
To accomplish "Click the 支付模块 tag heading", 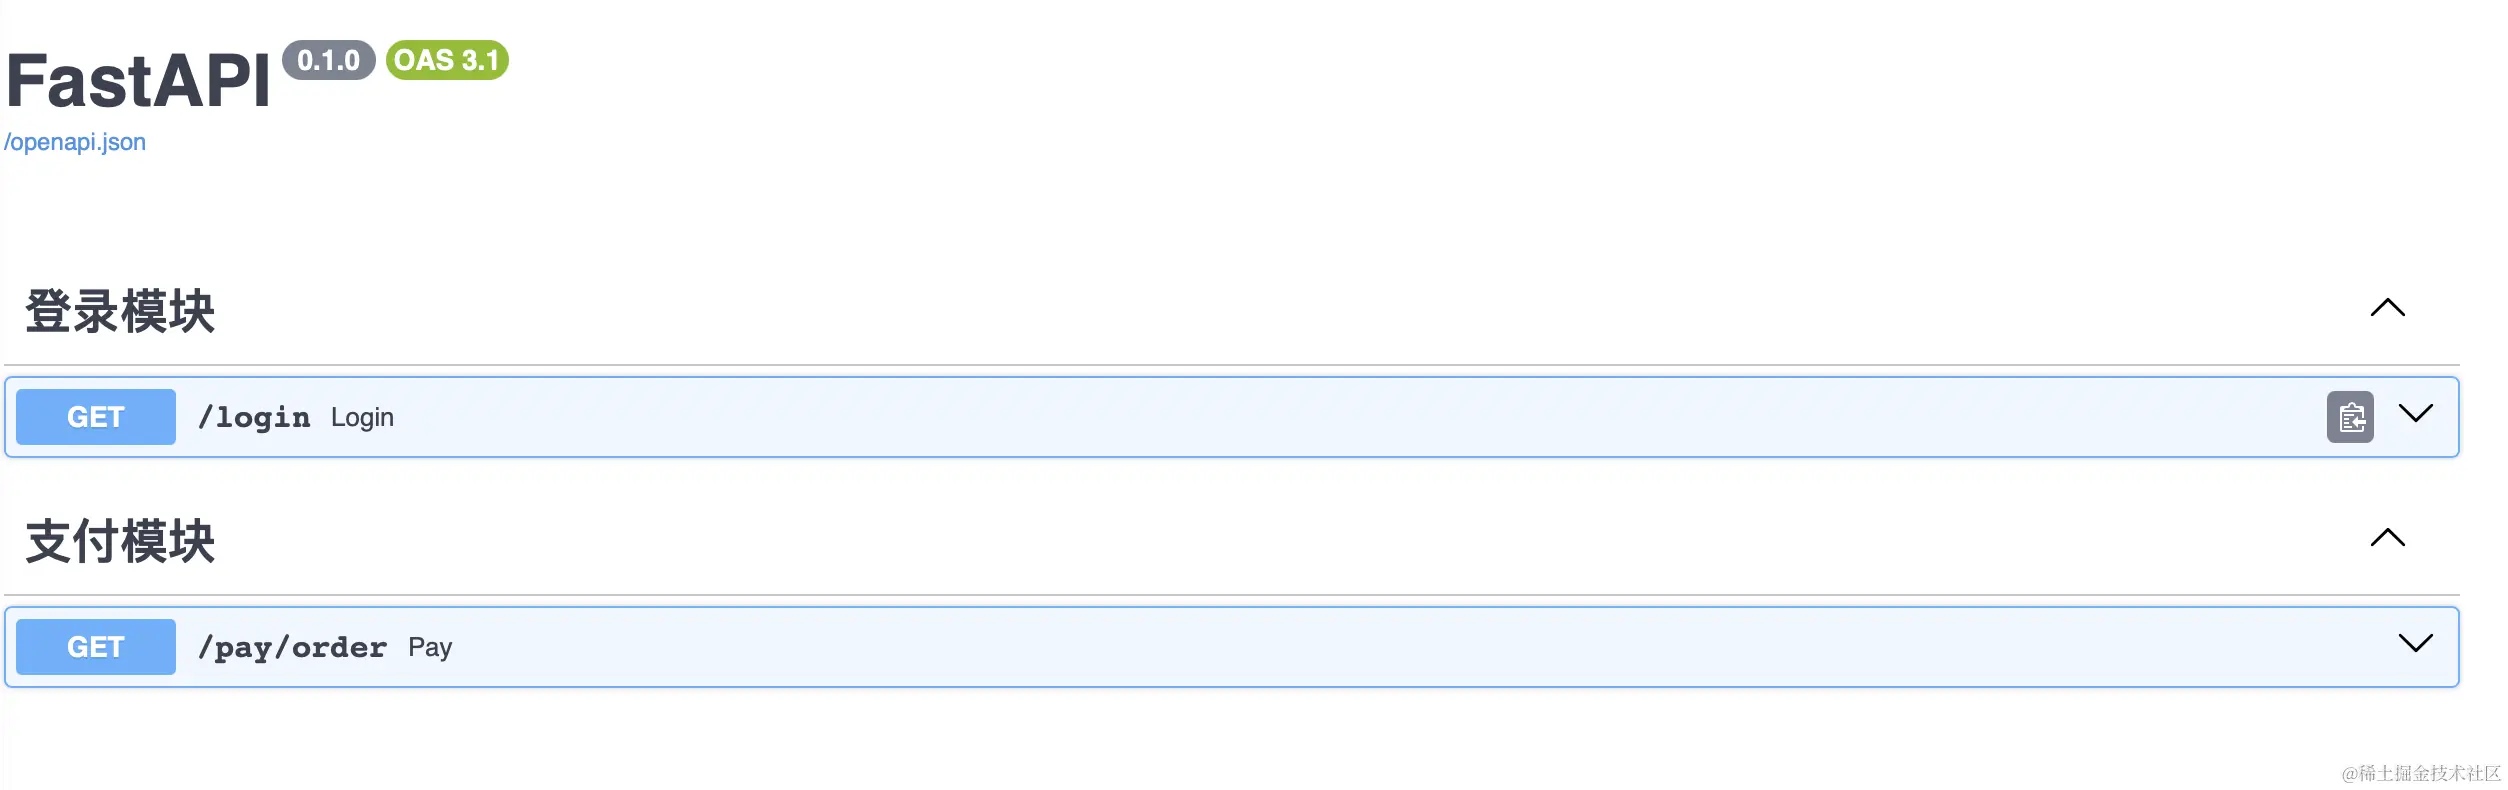I will pyautogui.click(x=120, y=541).
